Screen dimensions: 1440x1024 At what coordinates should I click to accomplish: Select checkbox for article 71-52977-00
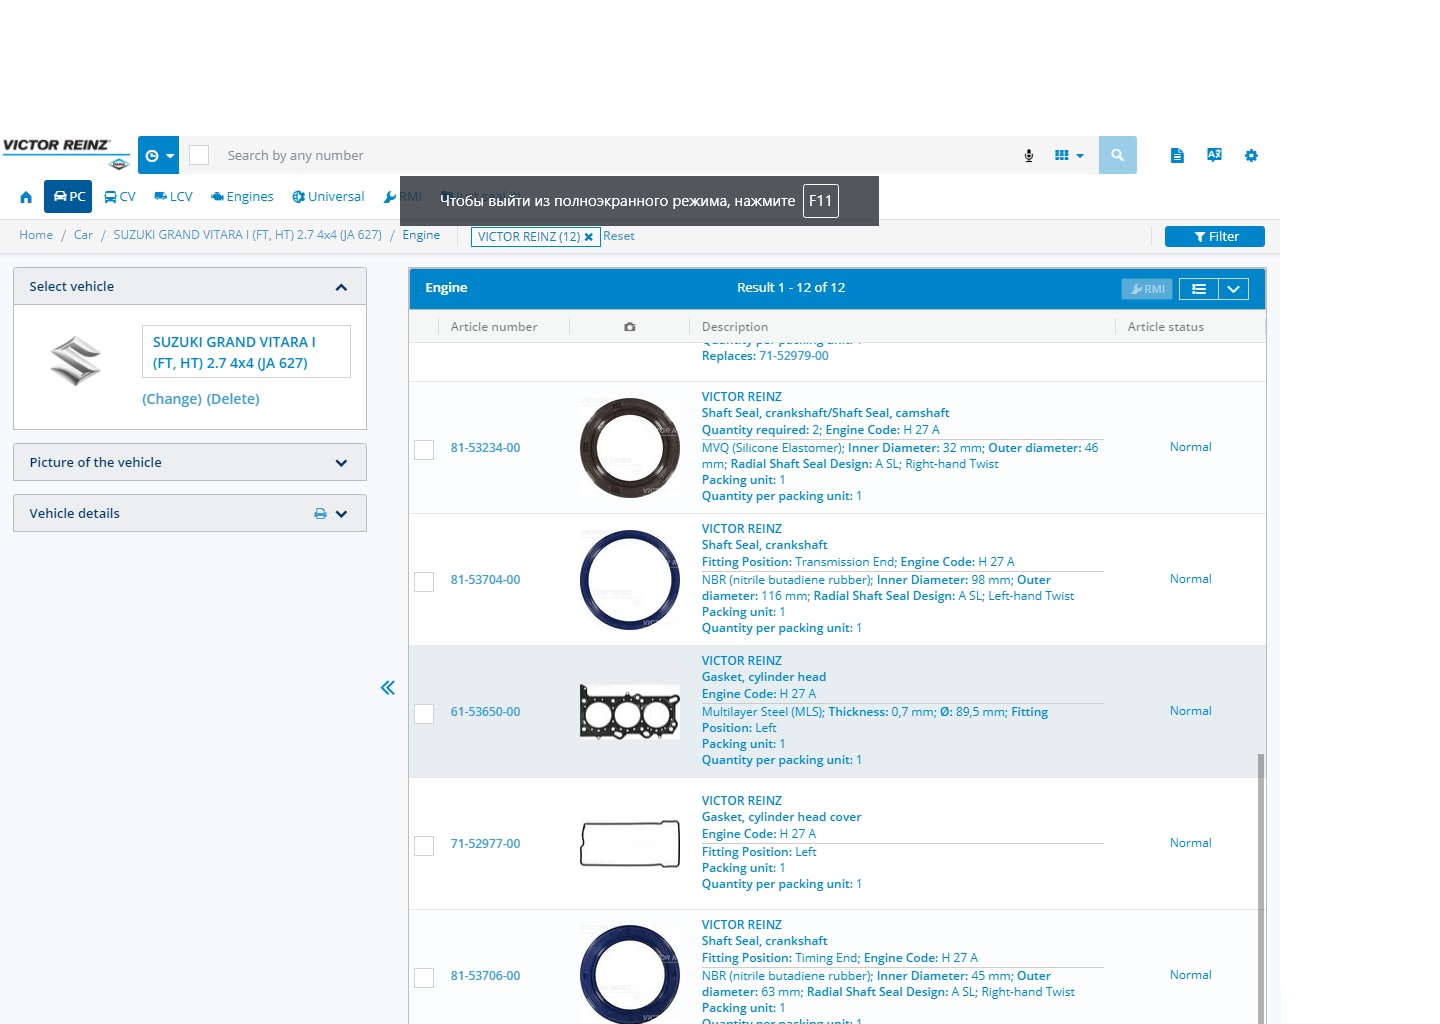(x=424, y=846)
